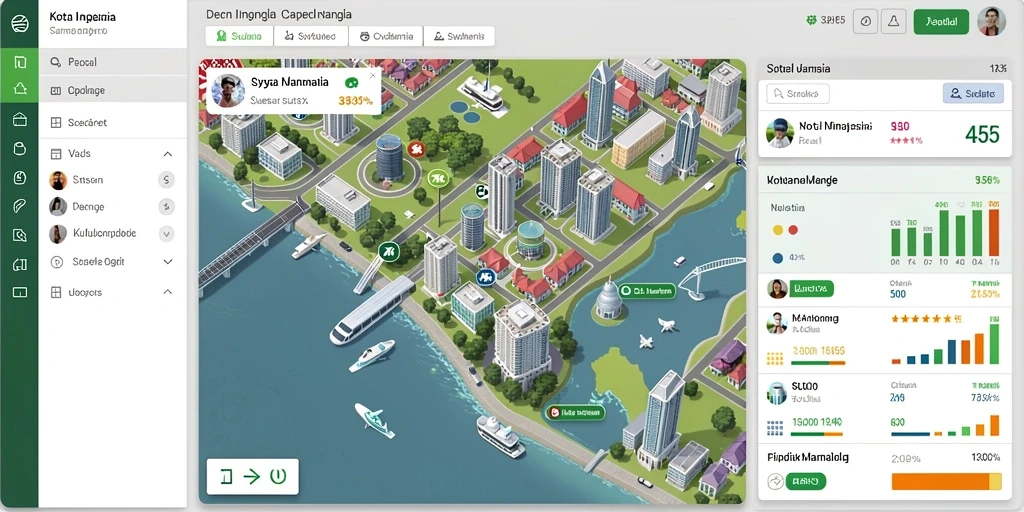This screenshot has height=512, width=1024.
Task: Click the notification bell icon in the top bar
Action: tap(894, 21)
